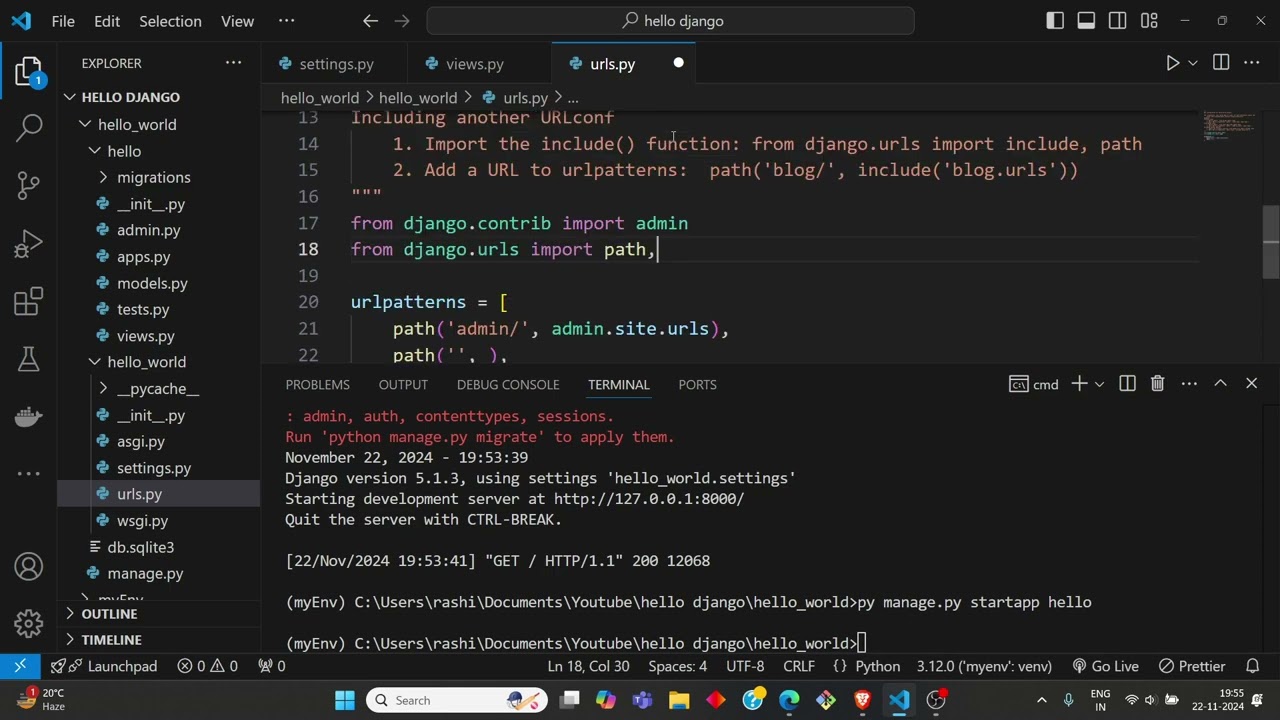Open the new terminal launch profile dropdown
Viewport: 1280px width, 720px height.
(1100, 384)
